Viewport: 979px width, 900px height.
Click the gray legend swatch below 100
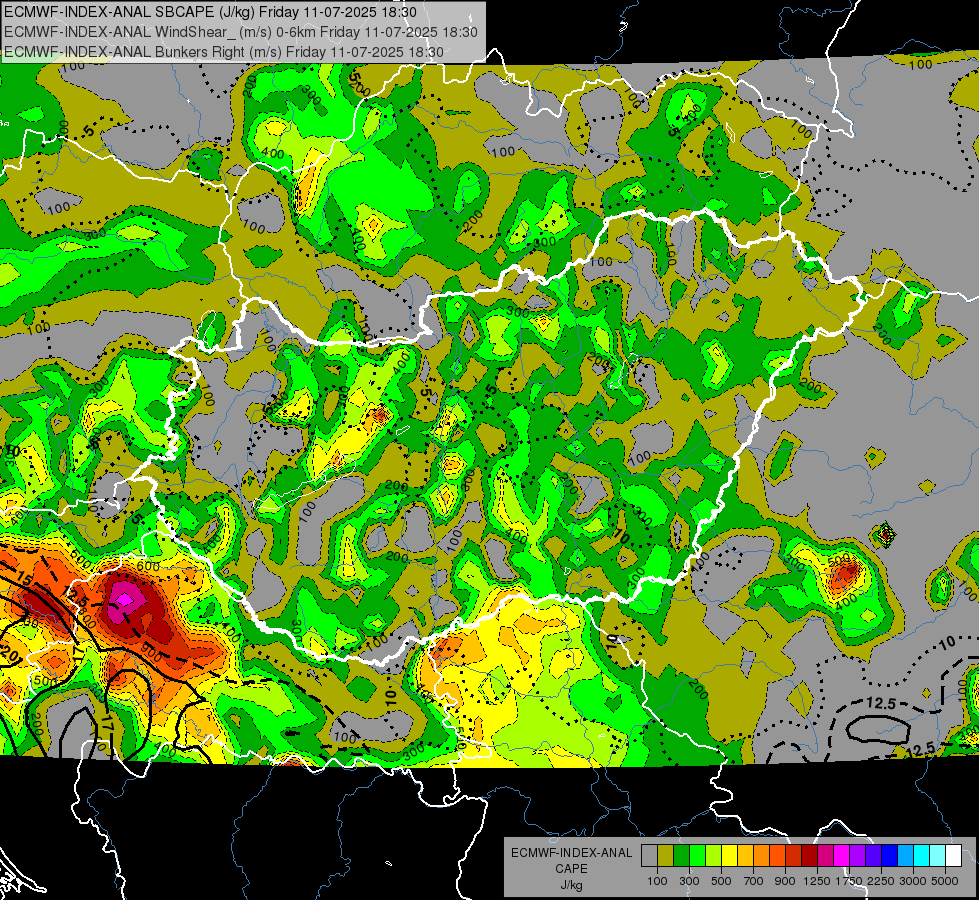click(x=649, y=856)
